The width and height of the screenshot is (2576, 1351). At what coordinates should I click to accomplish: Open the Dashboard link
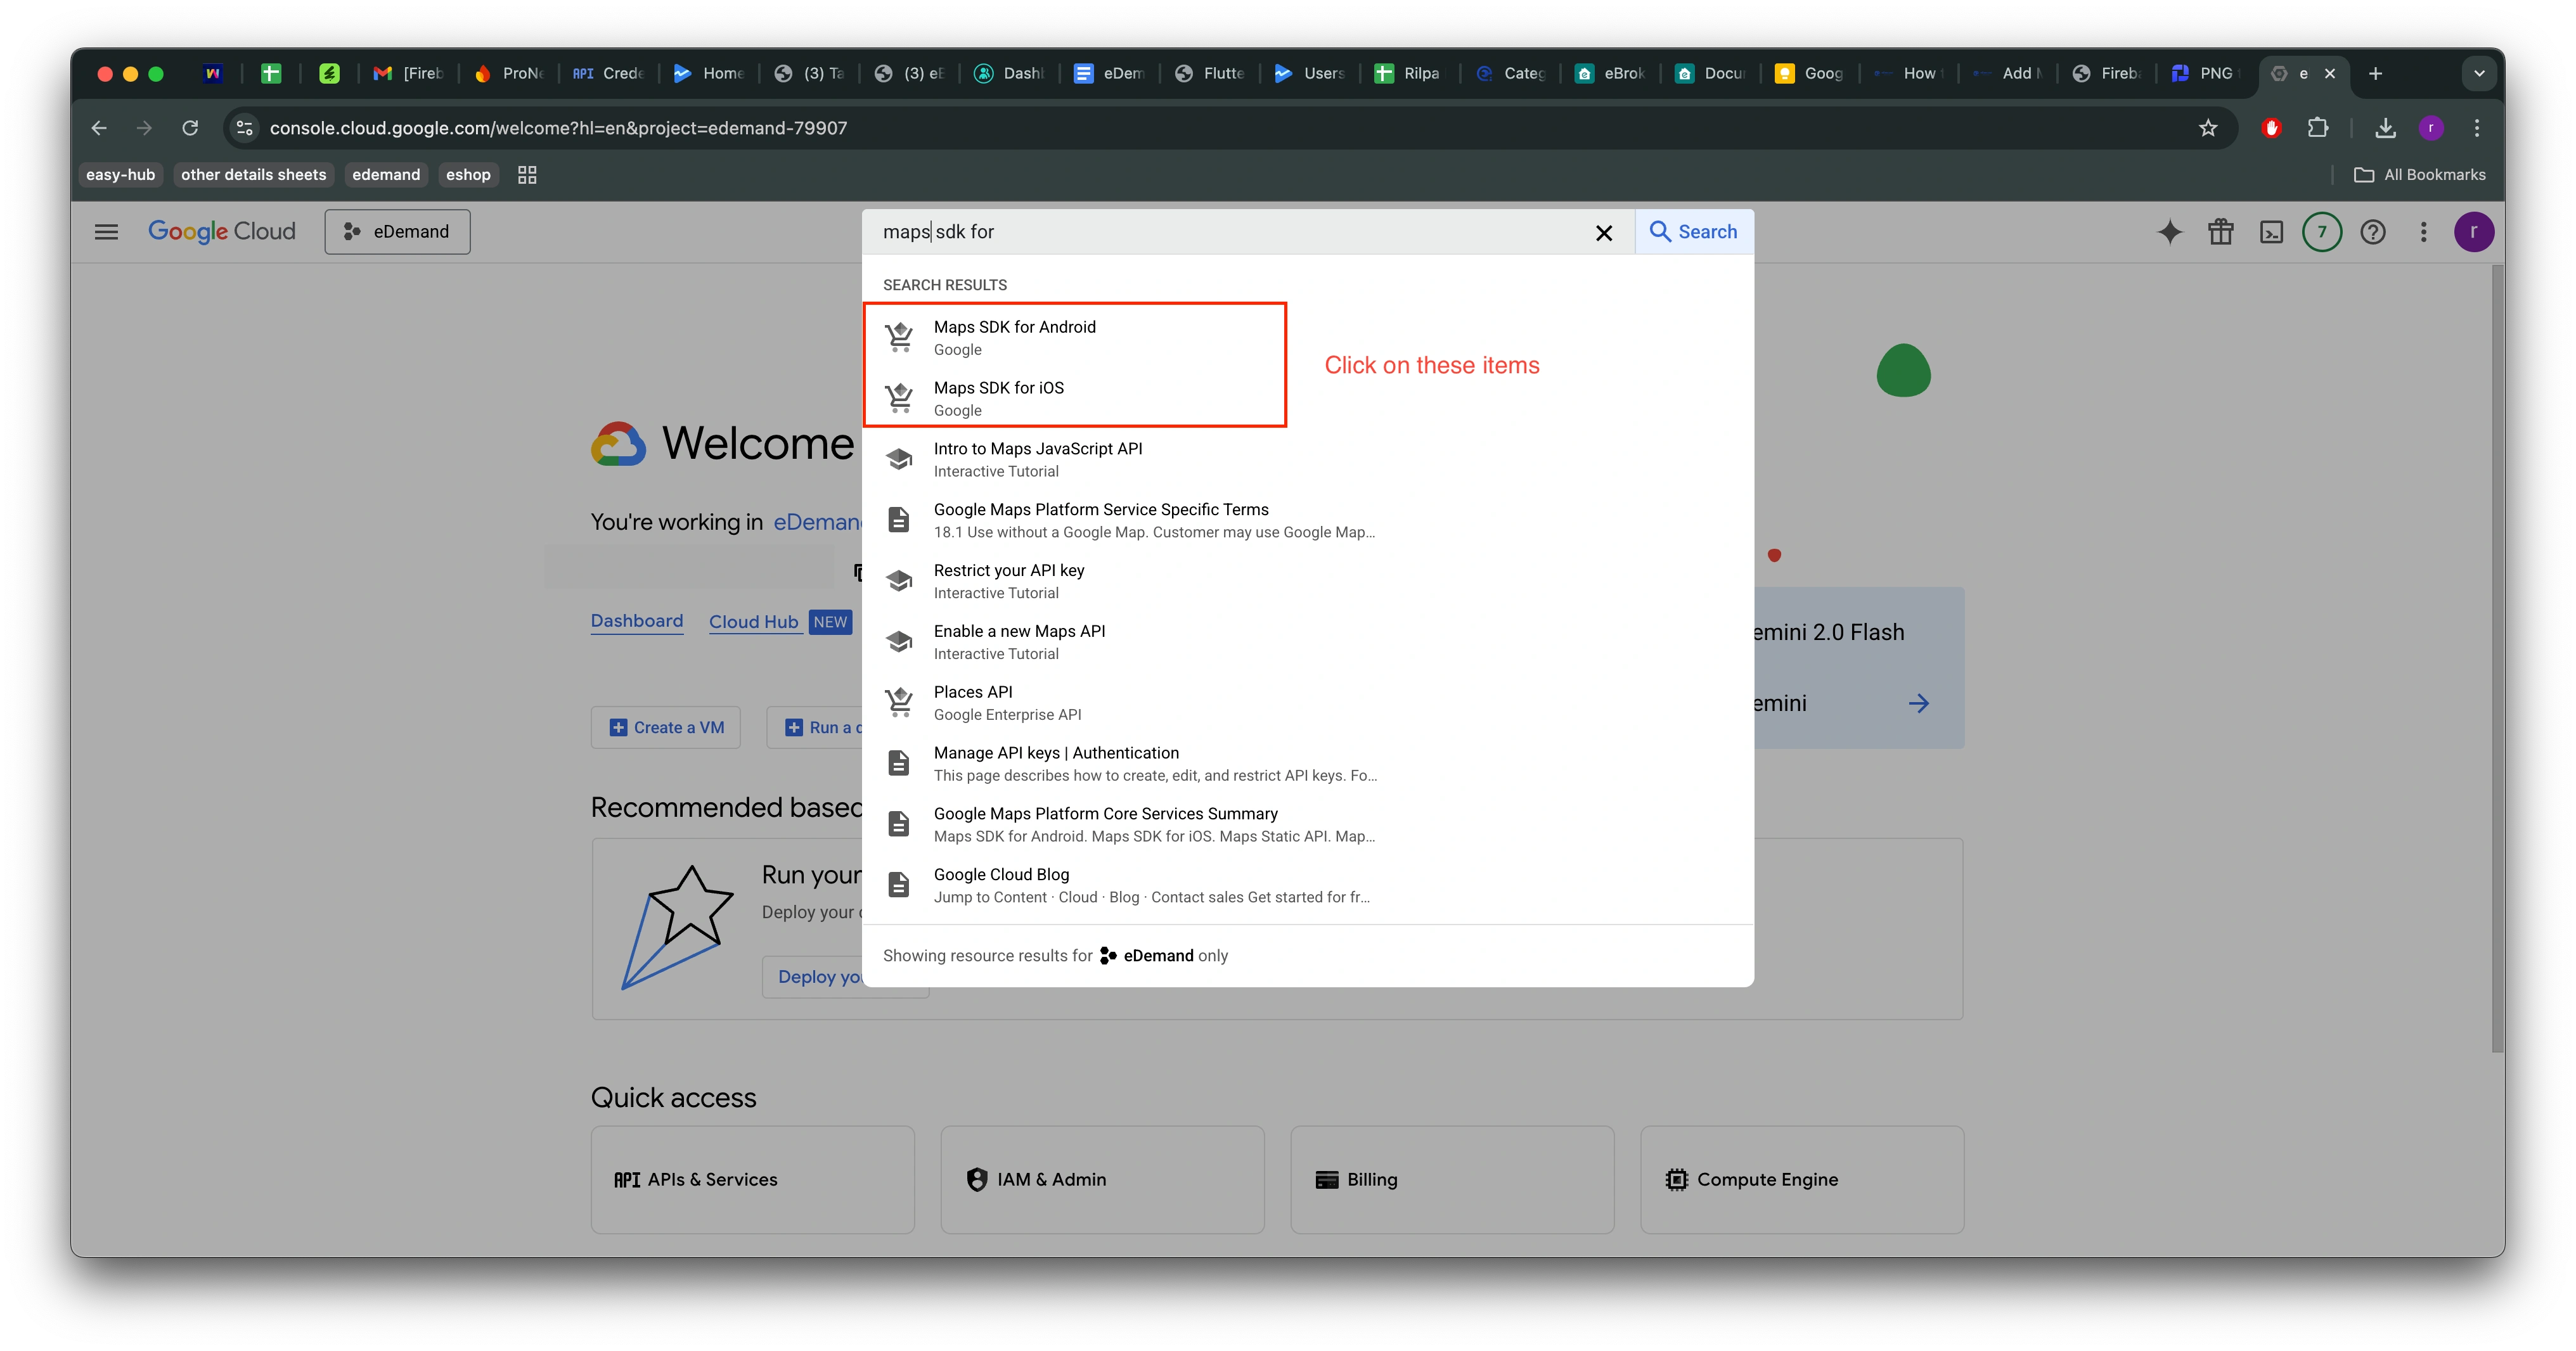636,621
